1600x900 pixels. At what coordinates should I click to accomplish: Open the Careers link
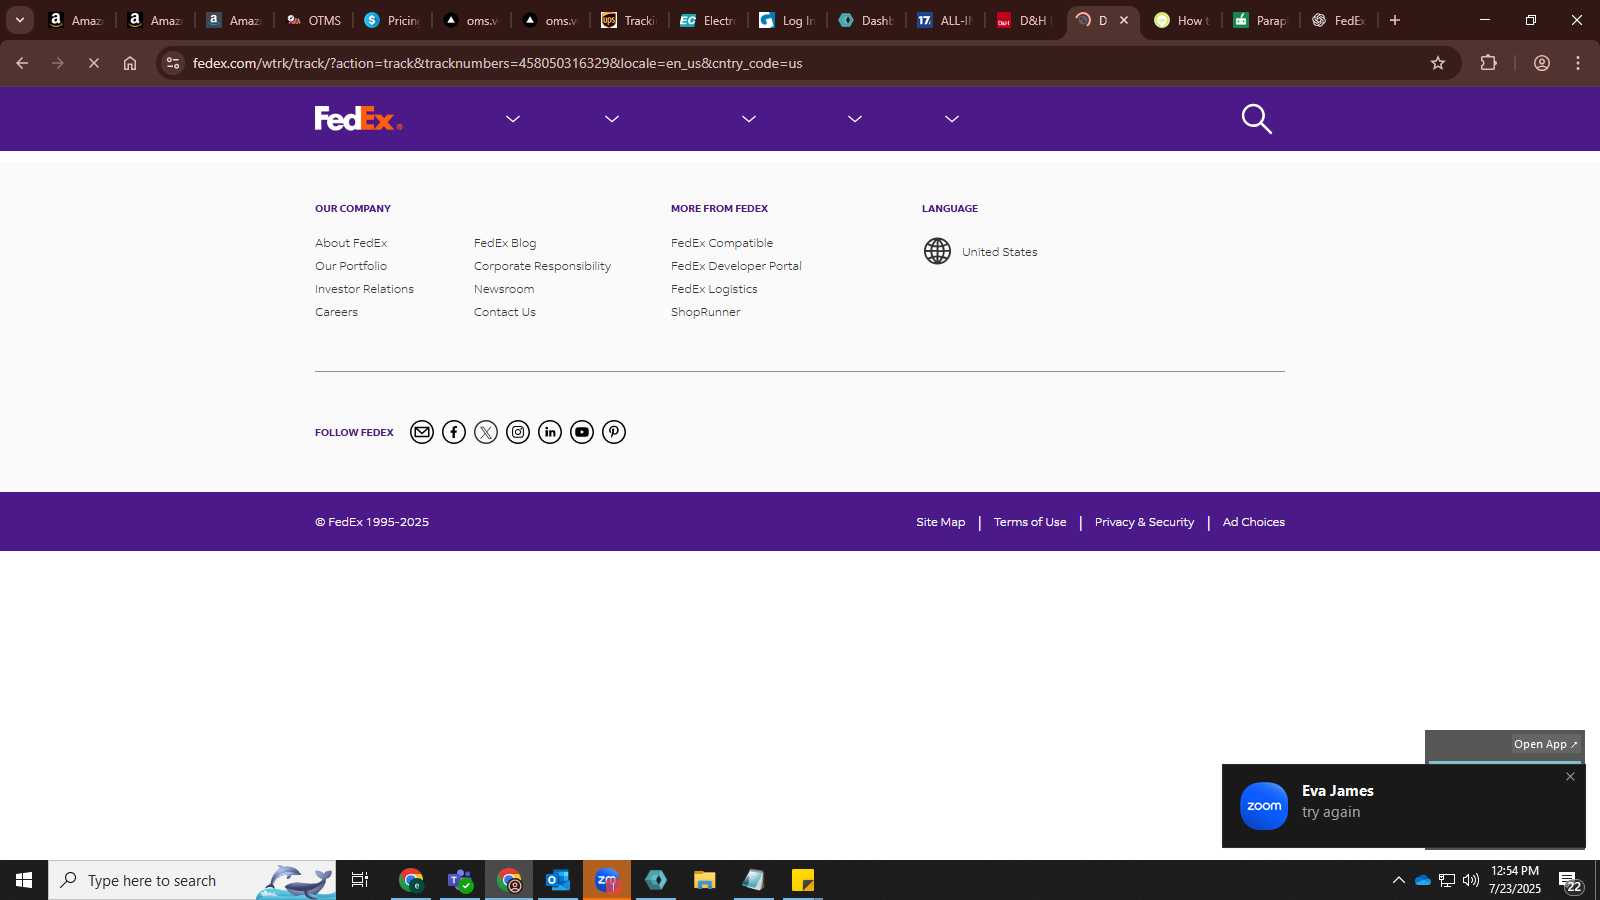coord(336,312)
